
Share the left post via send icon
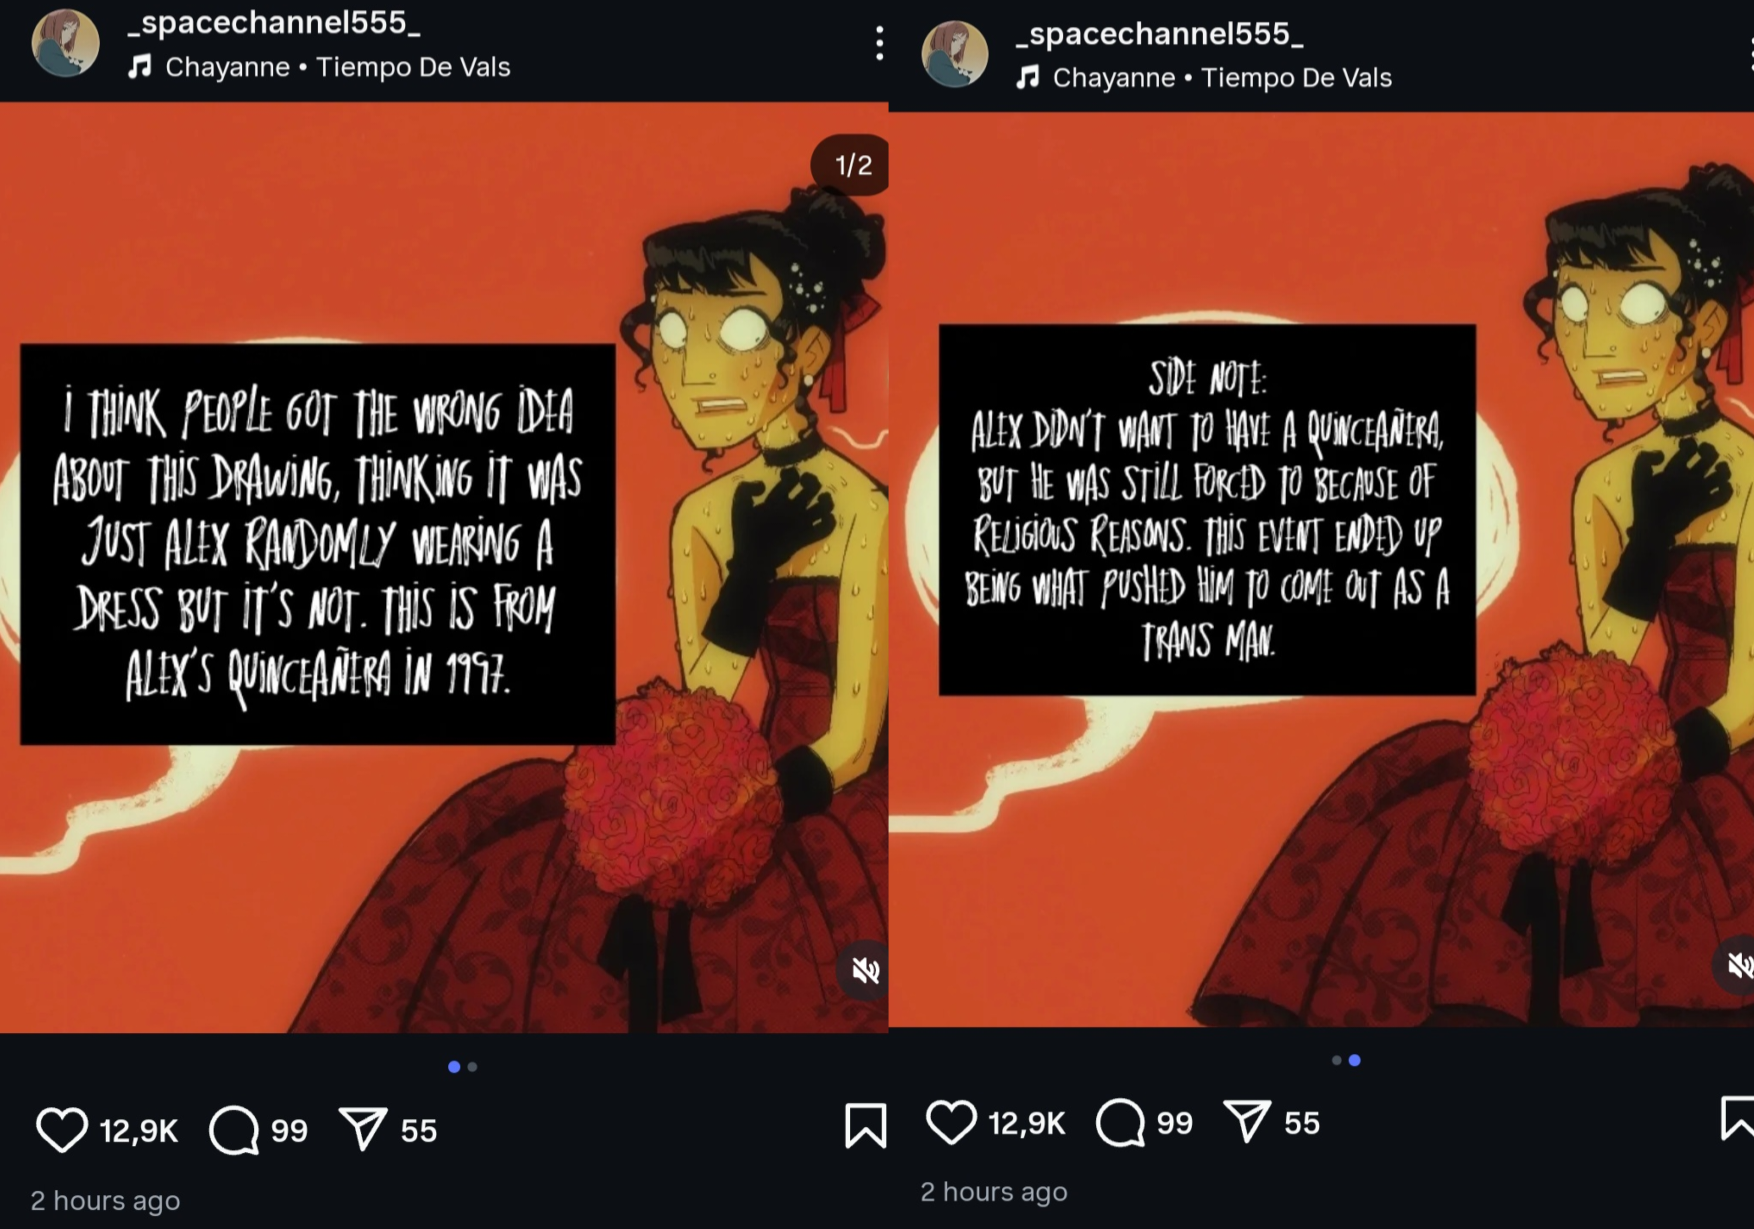(x=362, y=1129)
